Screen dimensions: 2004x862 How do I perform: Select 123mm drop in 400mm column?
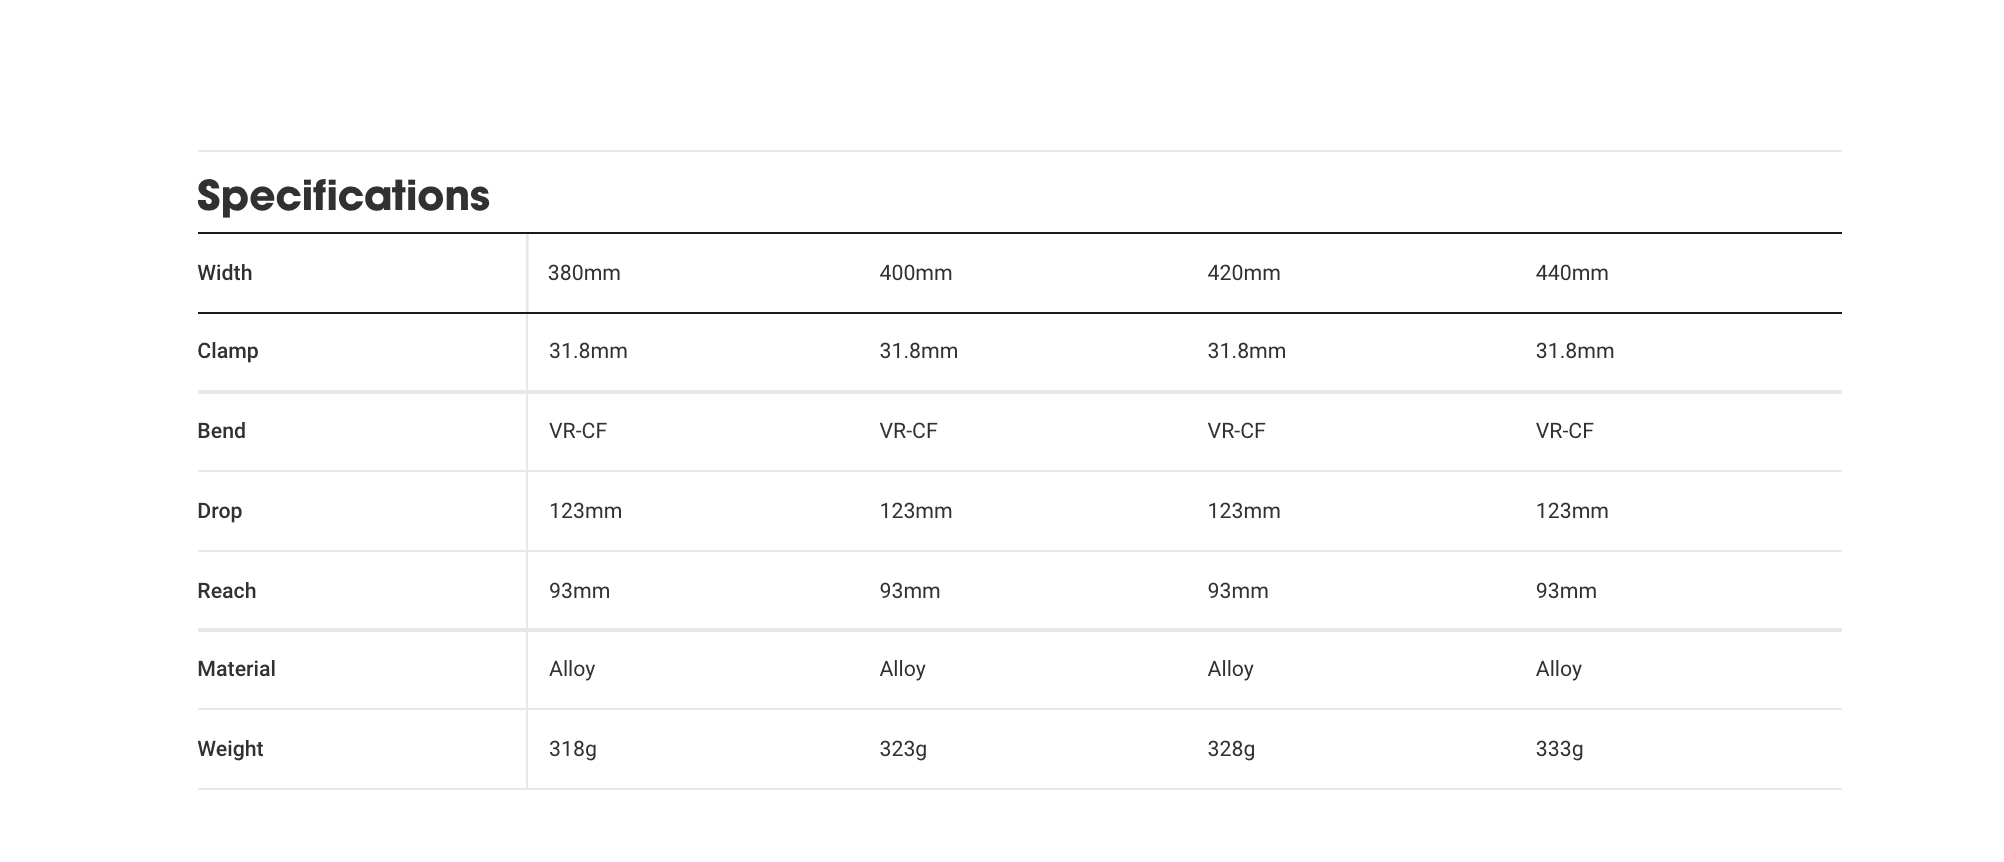click(x=915, y=511)
